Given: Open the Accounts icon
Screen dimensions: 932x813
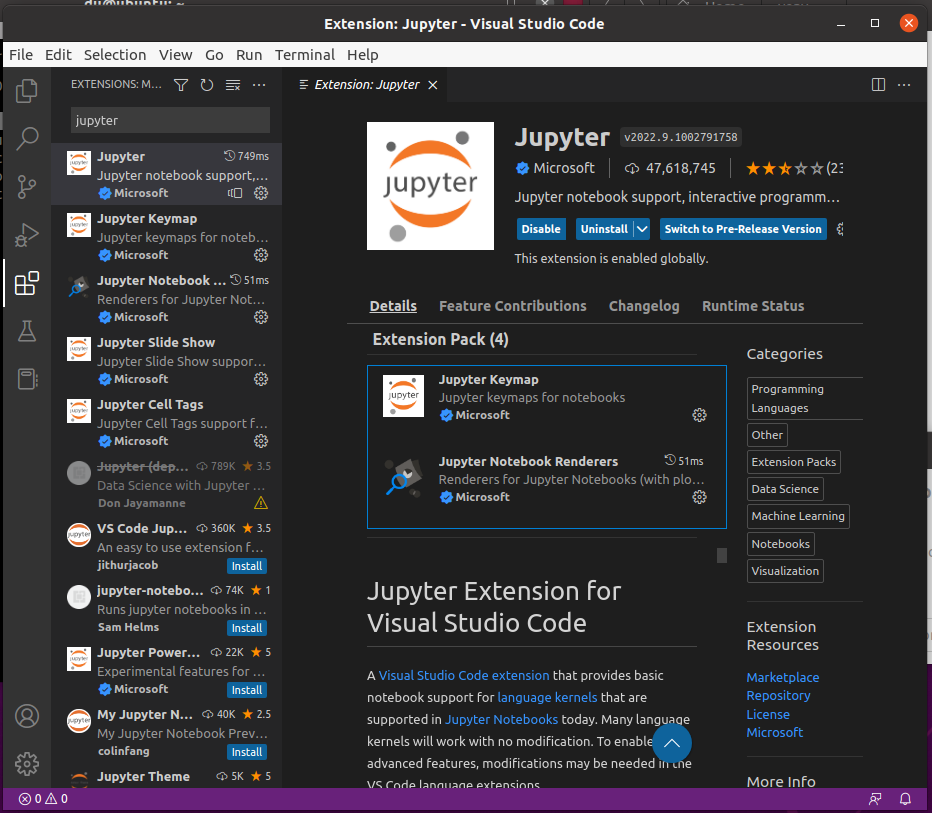Looking at the screenshot, I should (x=27, y=716).
